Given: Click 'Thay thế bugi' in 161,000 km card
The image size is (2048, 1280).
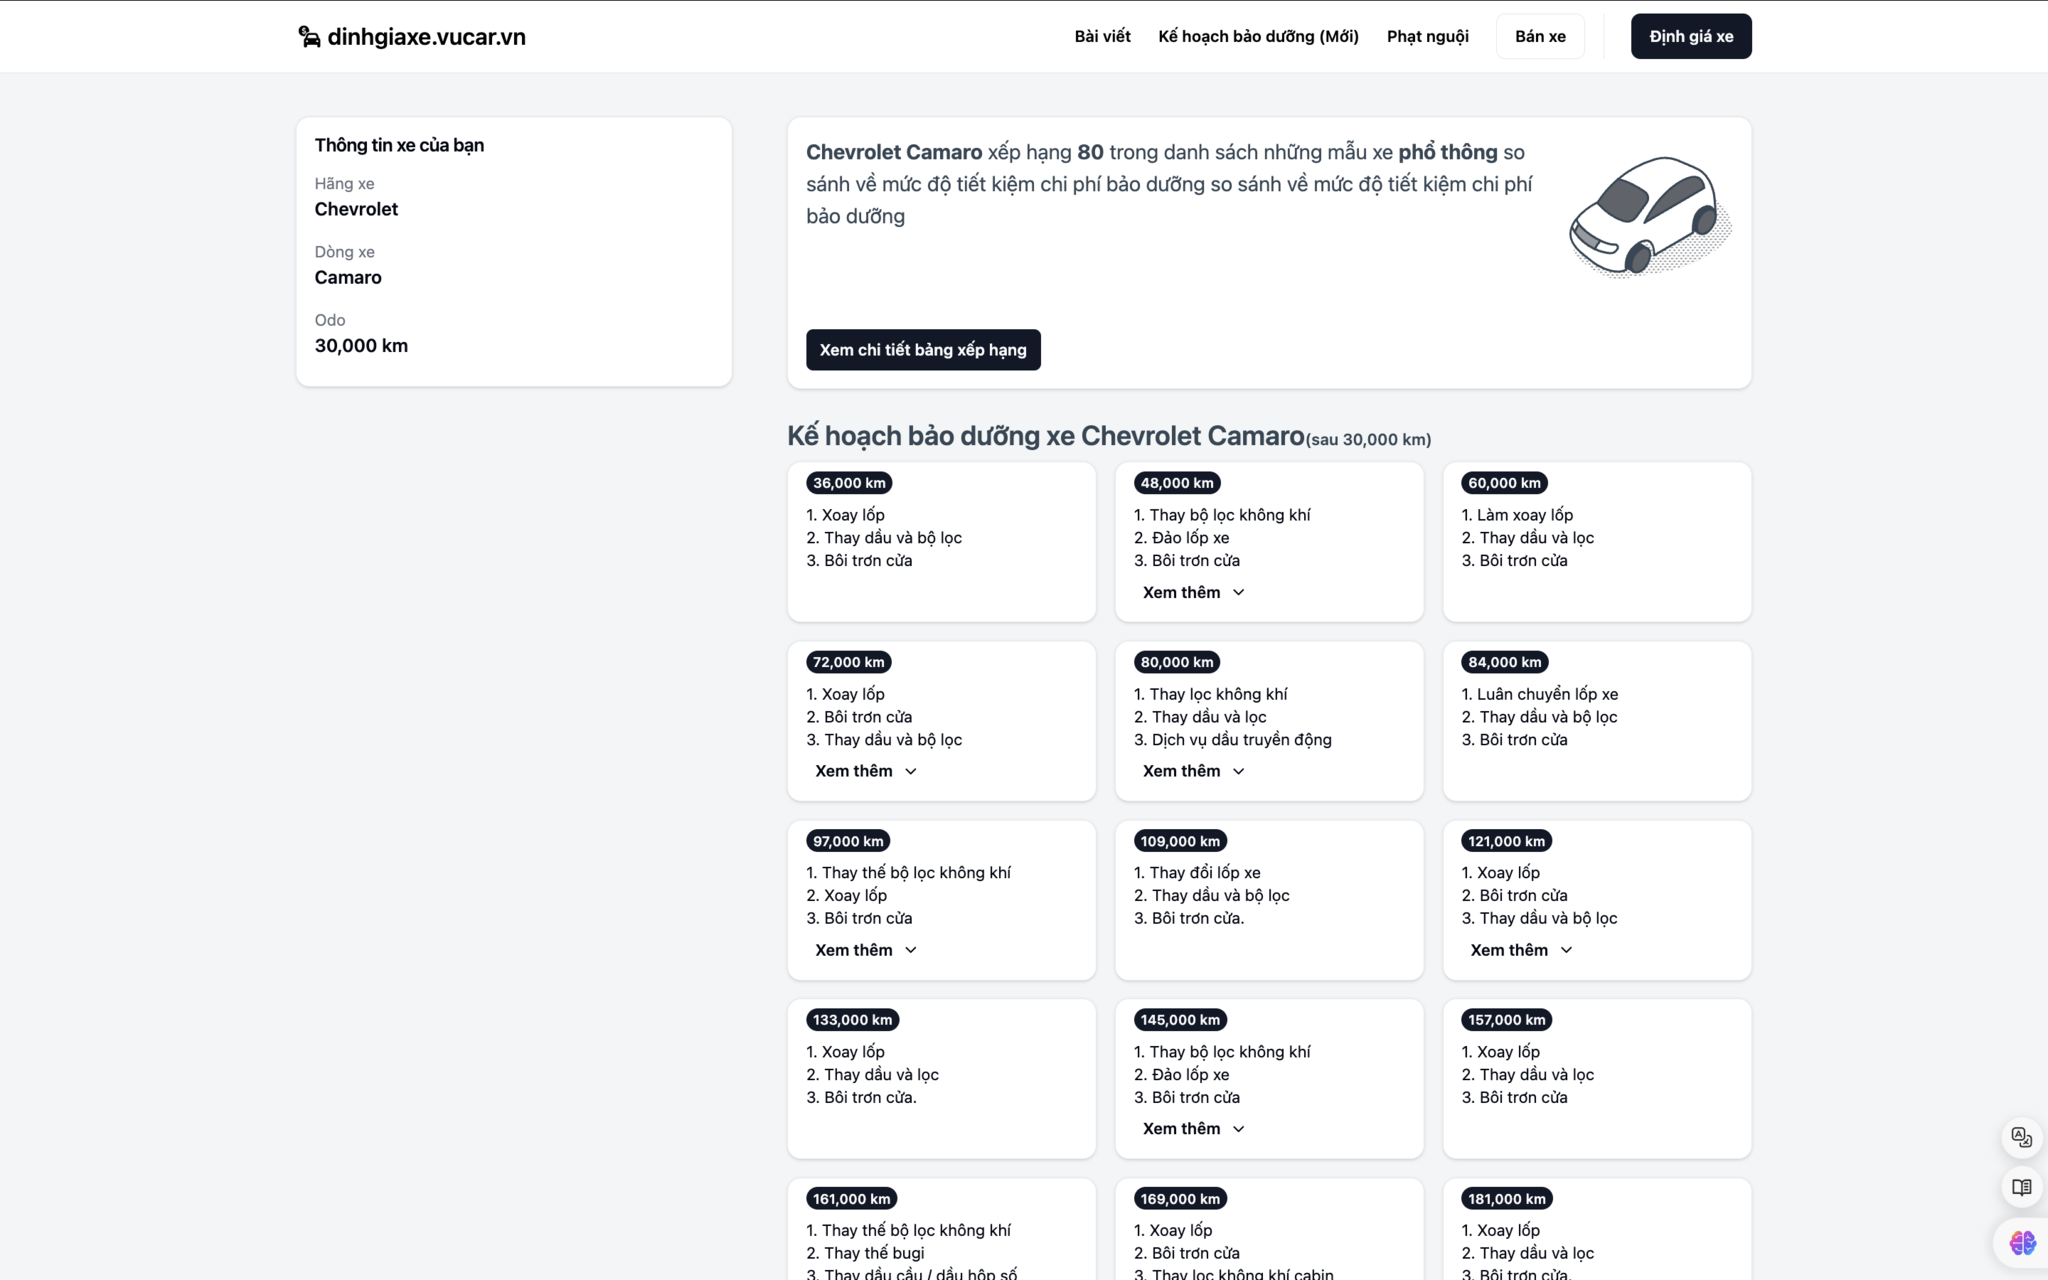Looking at the screenshot, I should (874, 1253).
